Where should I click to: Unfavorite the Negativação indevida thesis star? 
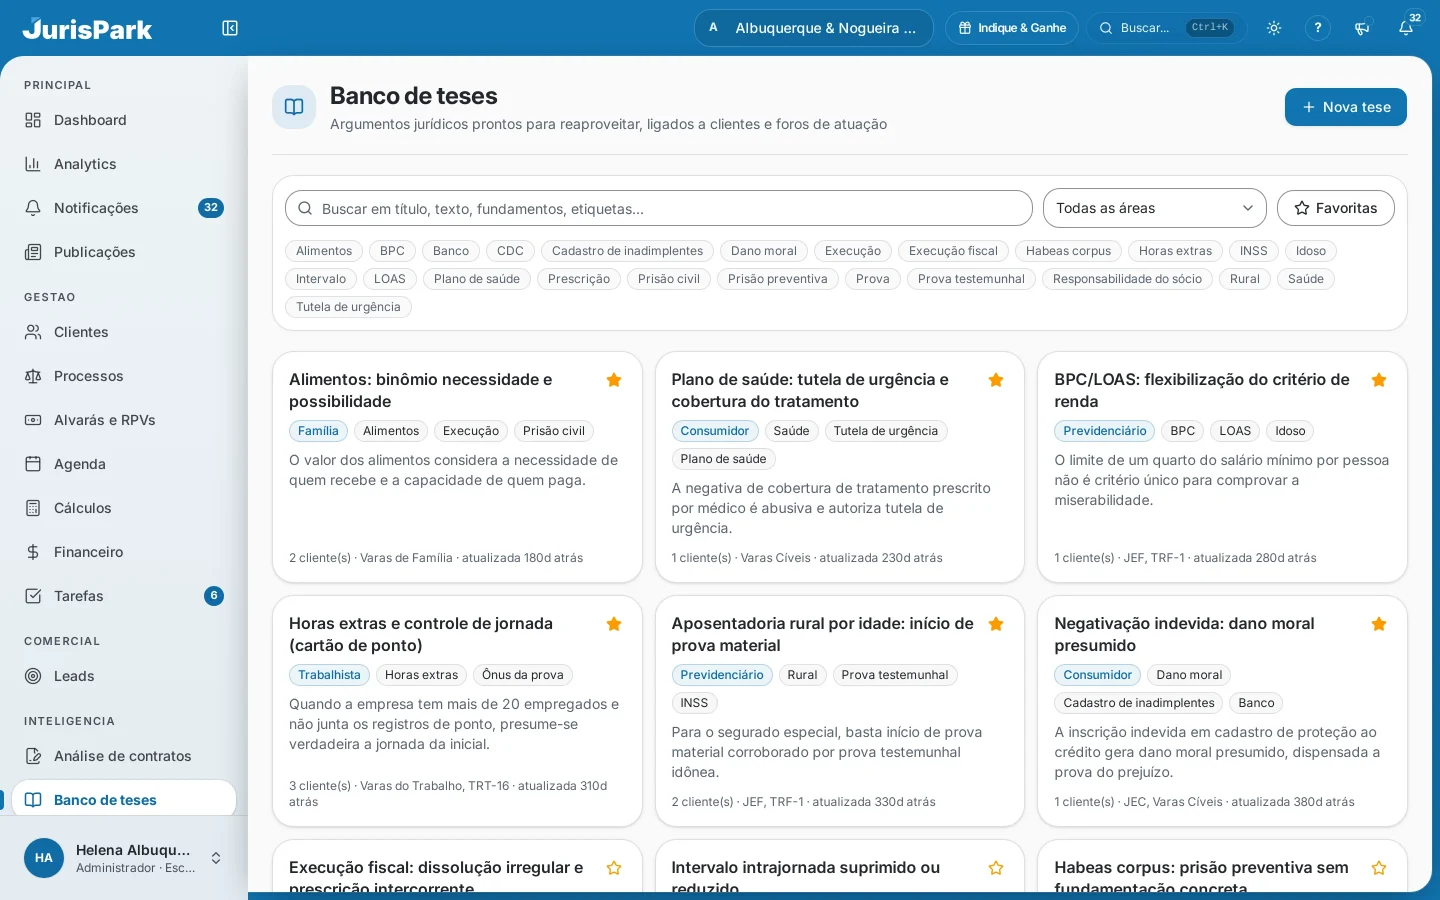1379,624
